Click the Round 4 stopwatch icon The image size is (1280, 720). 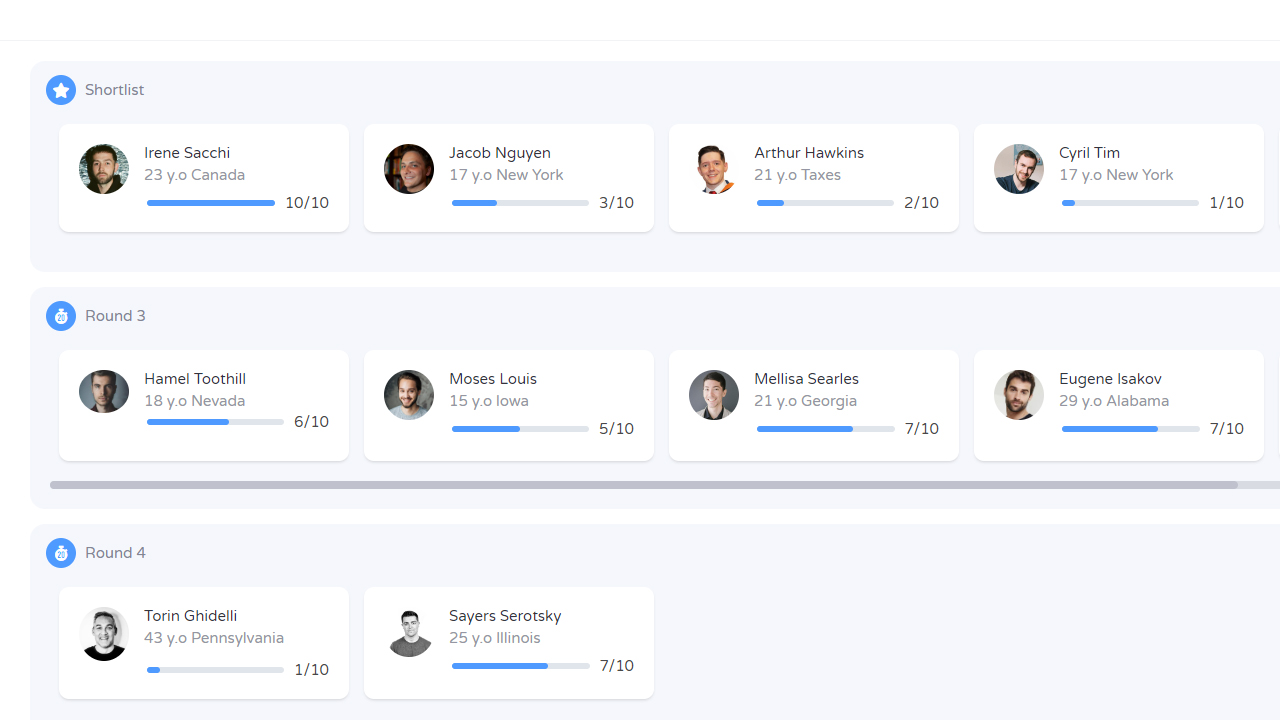tap(61, 553)
